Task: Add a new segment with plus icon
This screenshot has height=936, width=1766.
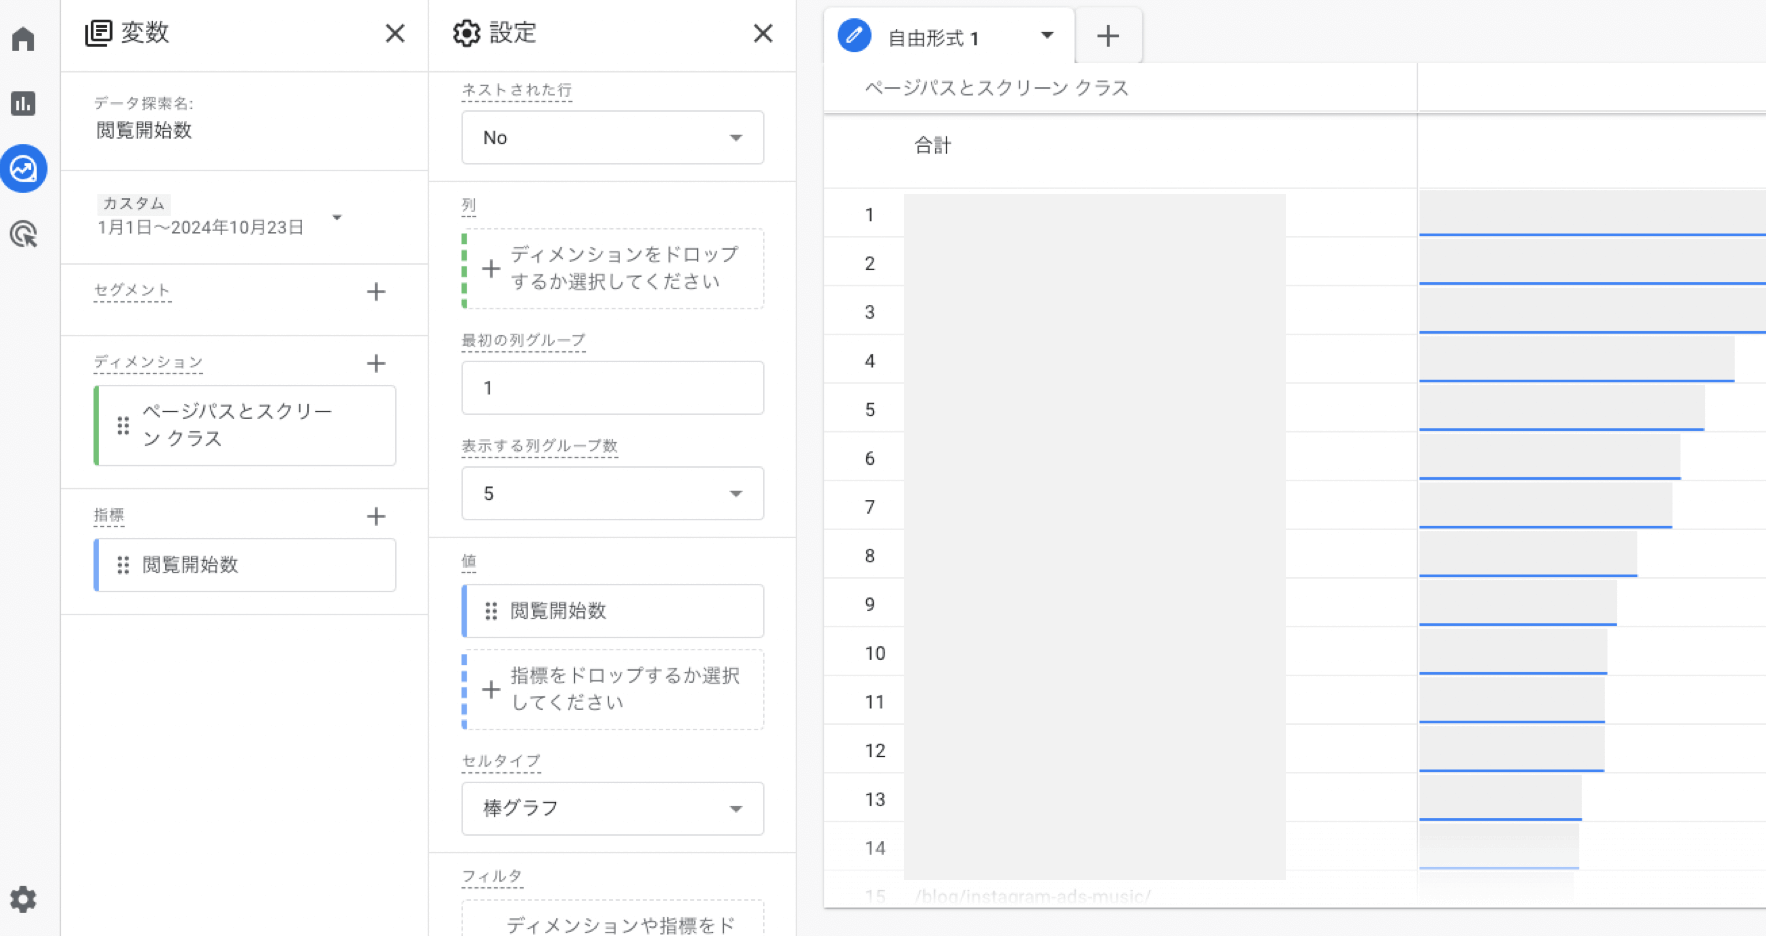Action: point(376,292)
